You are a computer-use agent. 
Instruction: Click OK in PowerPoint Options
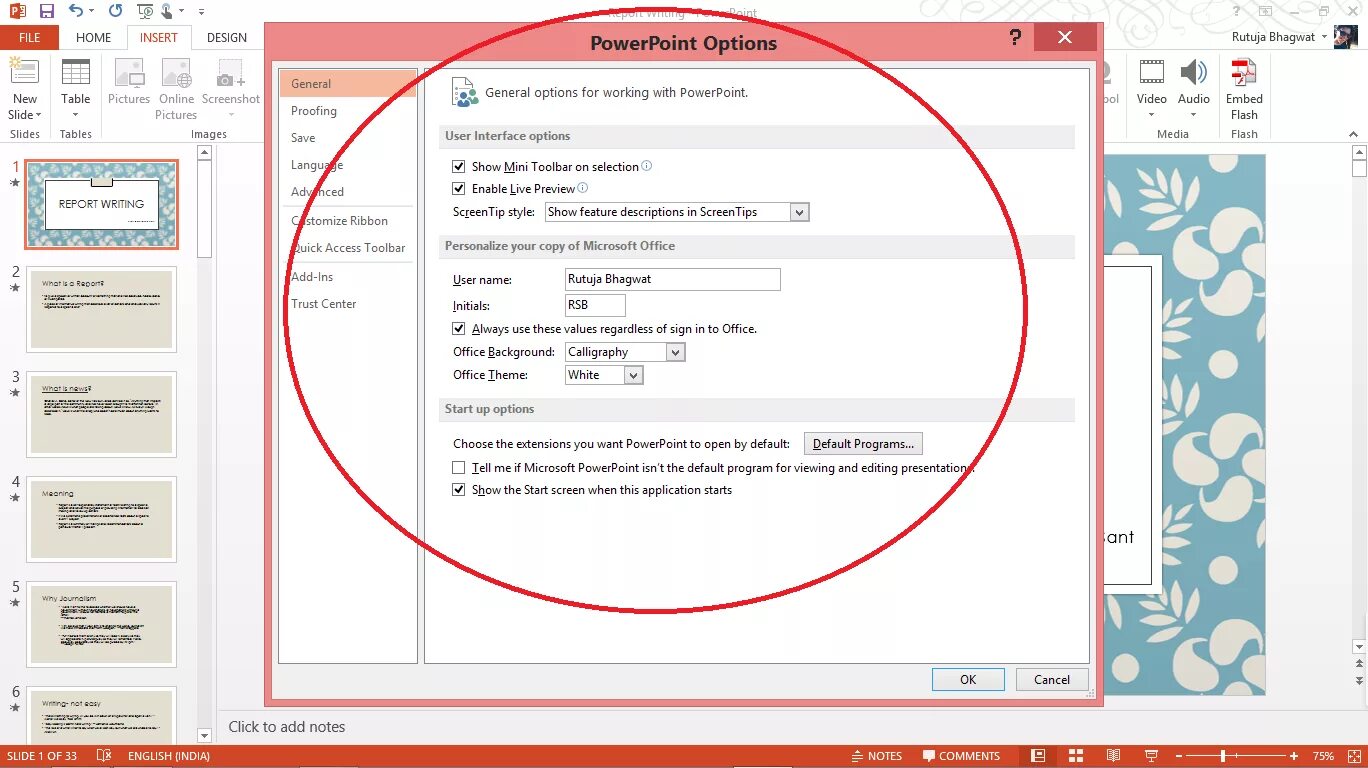point(968,679)
